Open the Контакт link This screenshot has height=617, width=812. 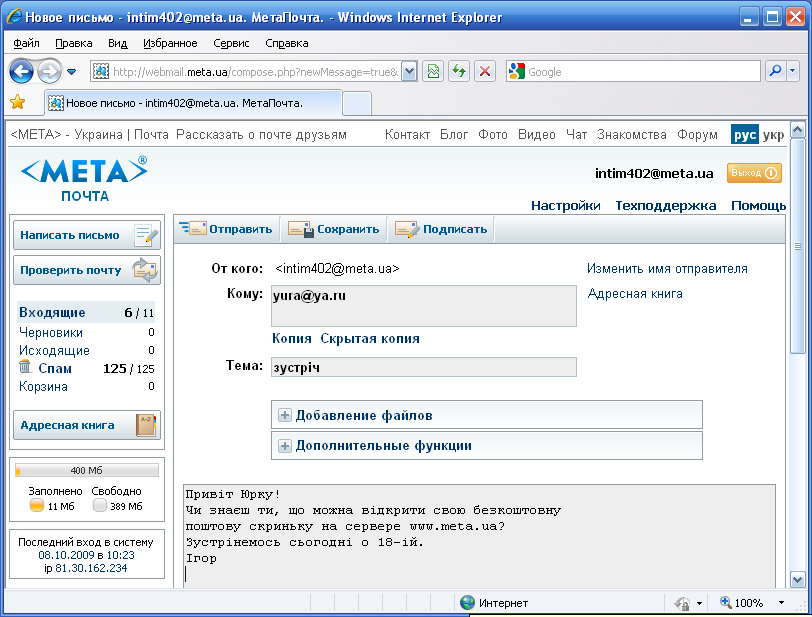coord(407,135)
